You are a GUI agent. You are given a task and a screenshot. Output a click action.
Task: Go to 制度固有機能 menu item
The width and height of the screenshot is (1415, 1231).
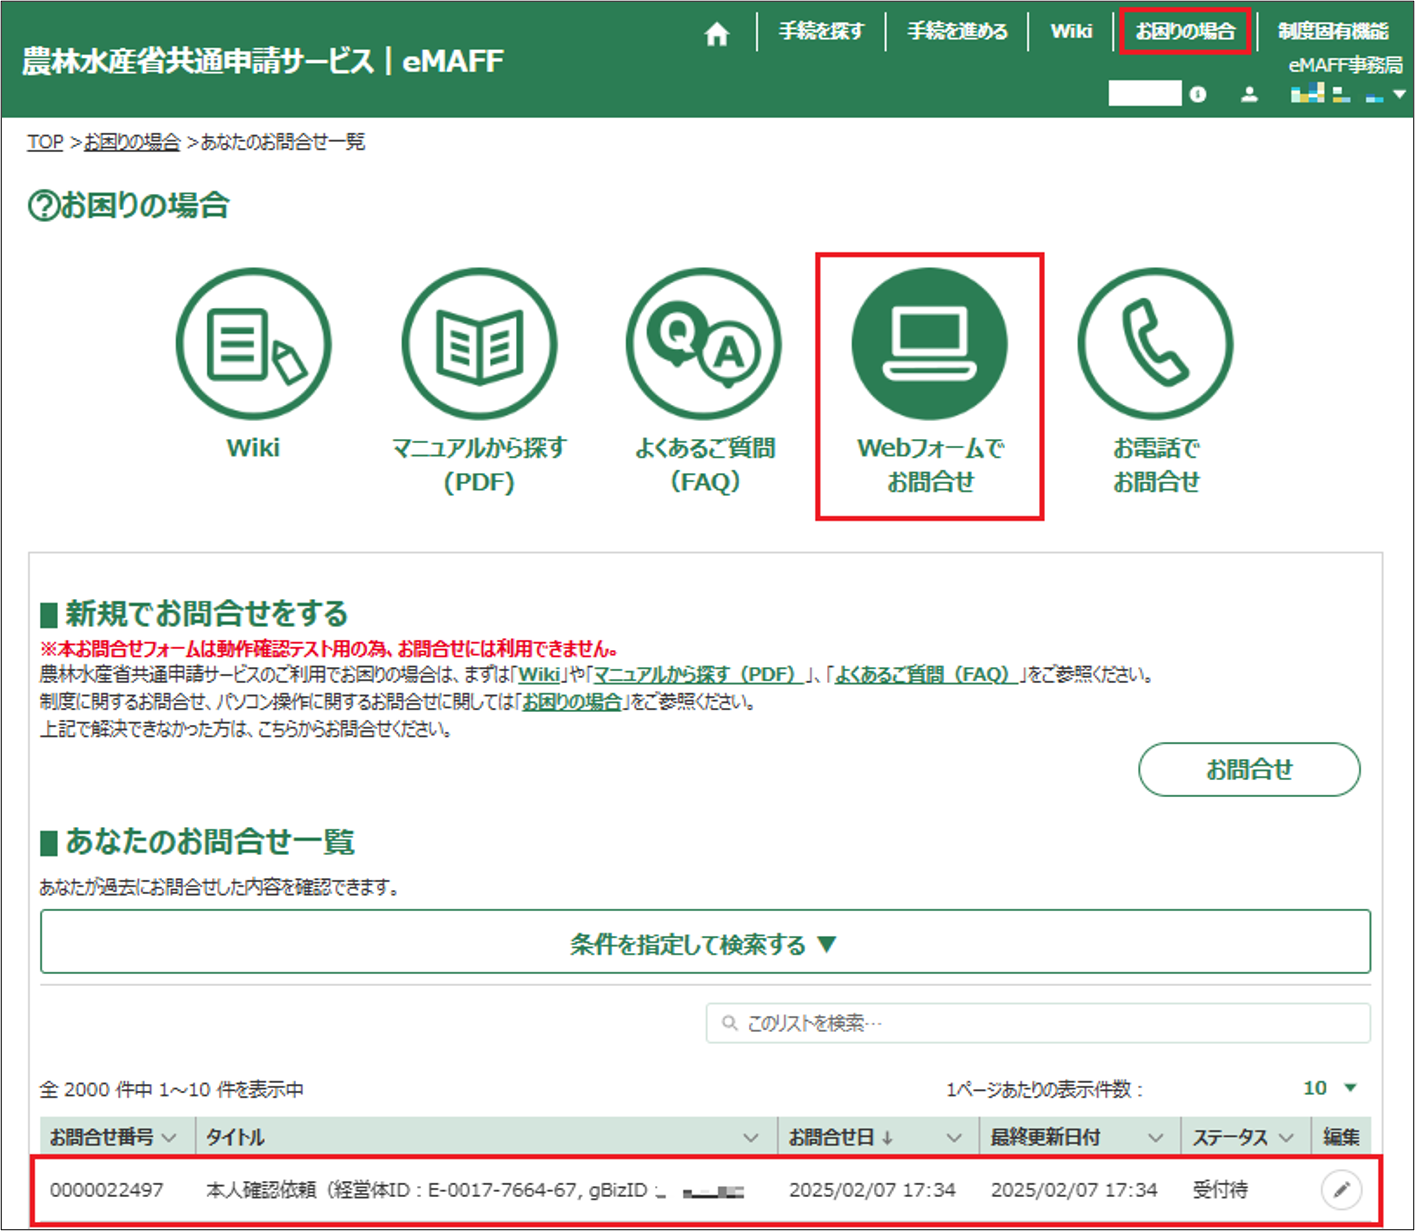tap(1333, 31)
